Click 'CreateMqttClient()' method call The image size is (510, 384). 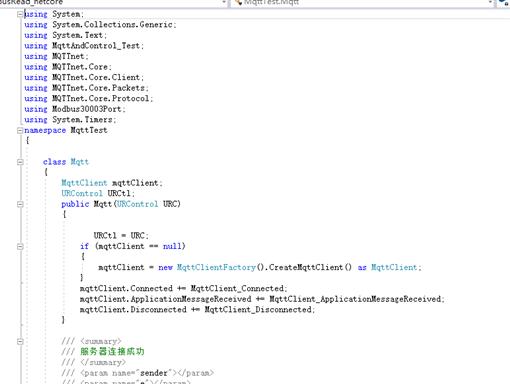click(x=310, y=267)
